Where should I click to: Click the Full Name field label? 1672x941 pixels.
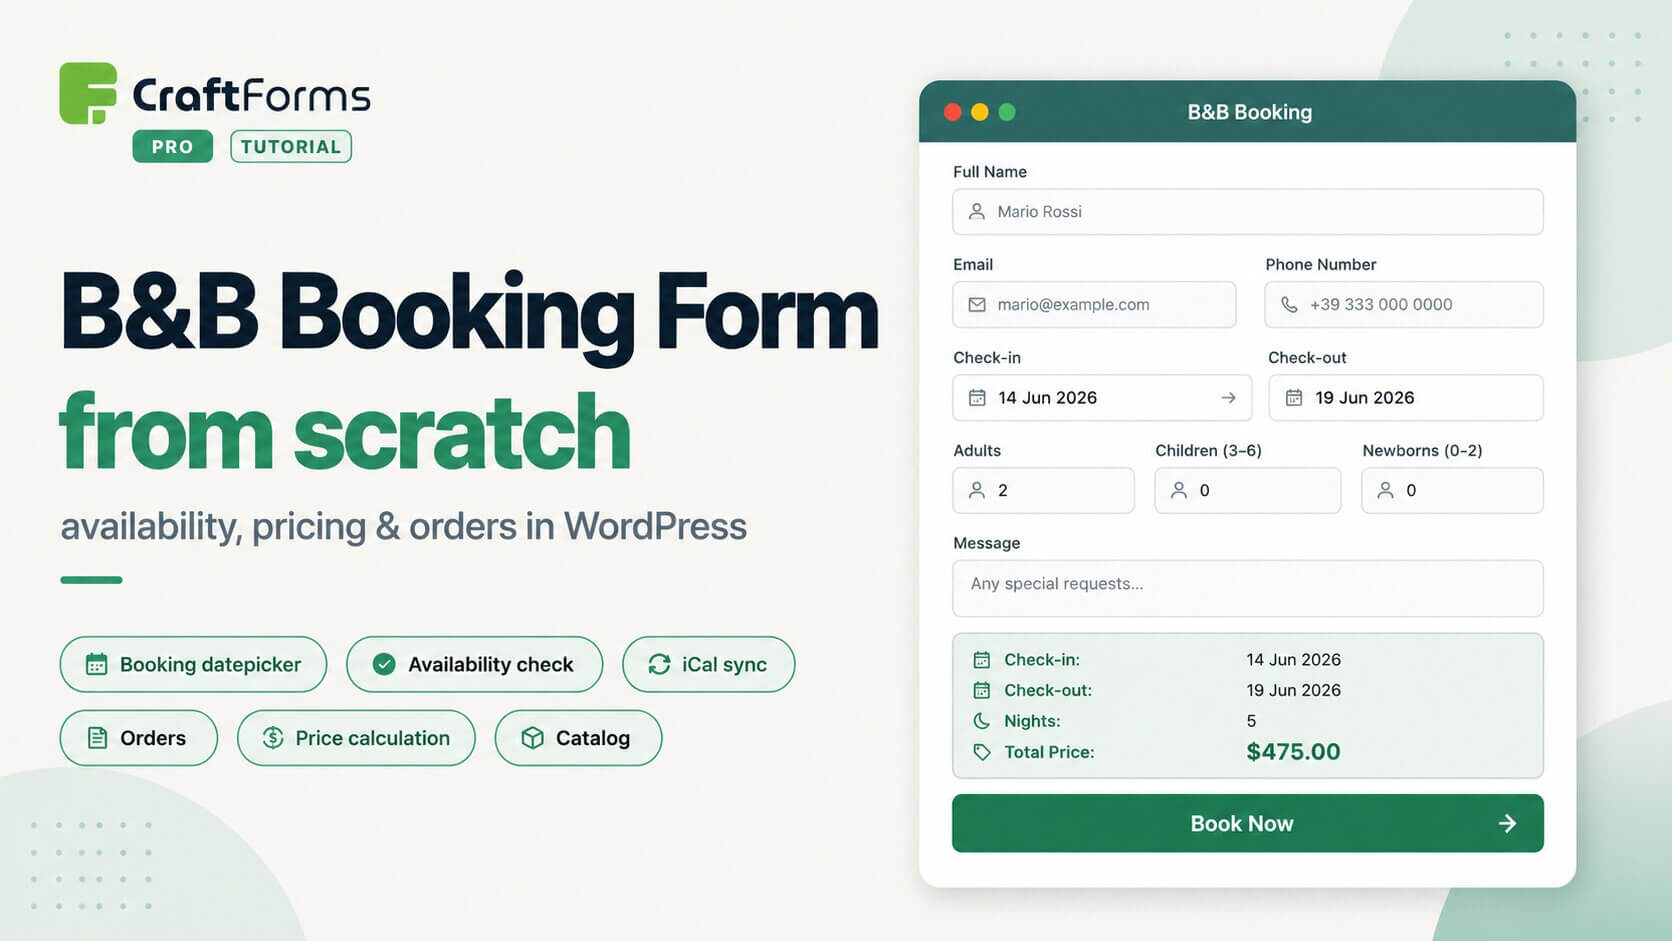click(990, 172)
